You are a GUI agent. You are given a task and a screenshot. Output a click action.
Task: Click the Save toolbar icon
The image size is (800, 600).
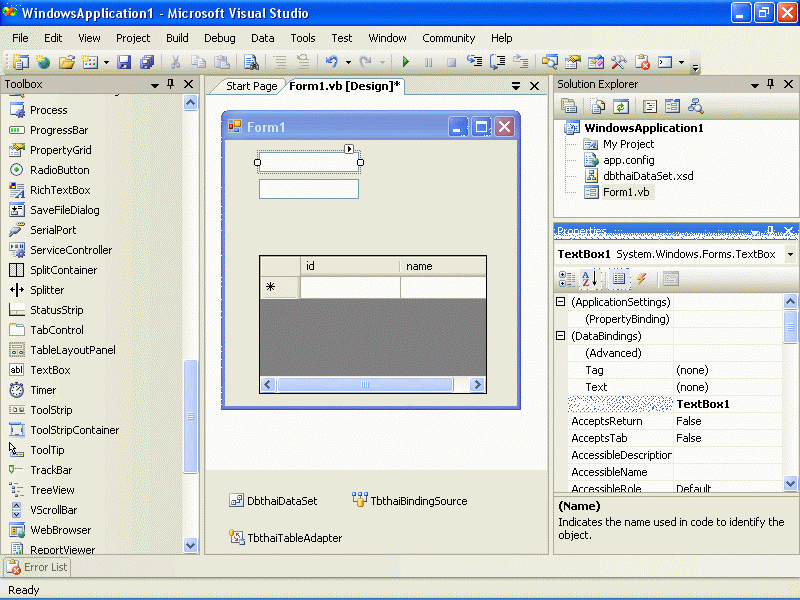pos(124,62)
